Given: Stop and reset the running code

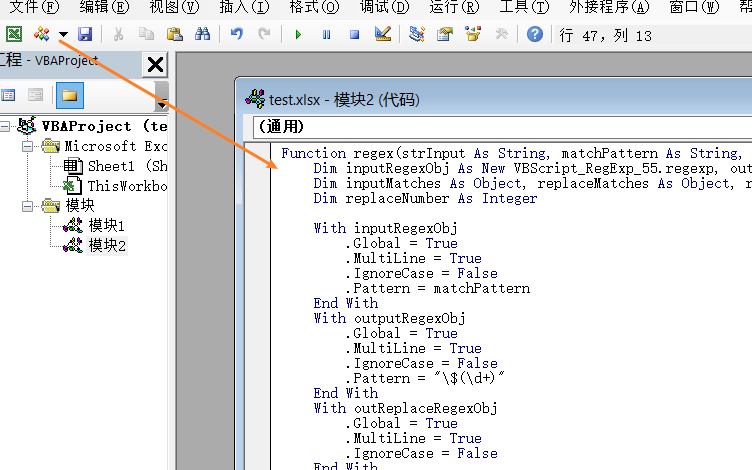Looking at the screenshot, I should (x=354, y=35).
